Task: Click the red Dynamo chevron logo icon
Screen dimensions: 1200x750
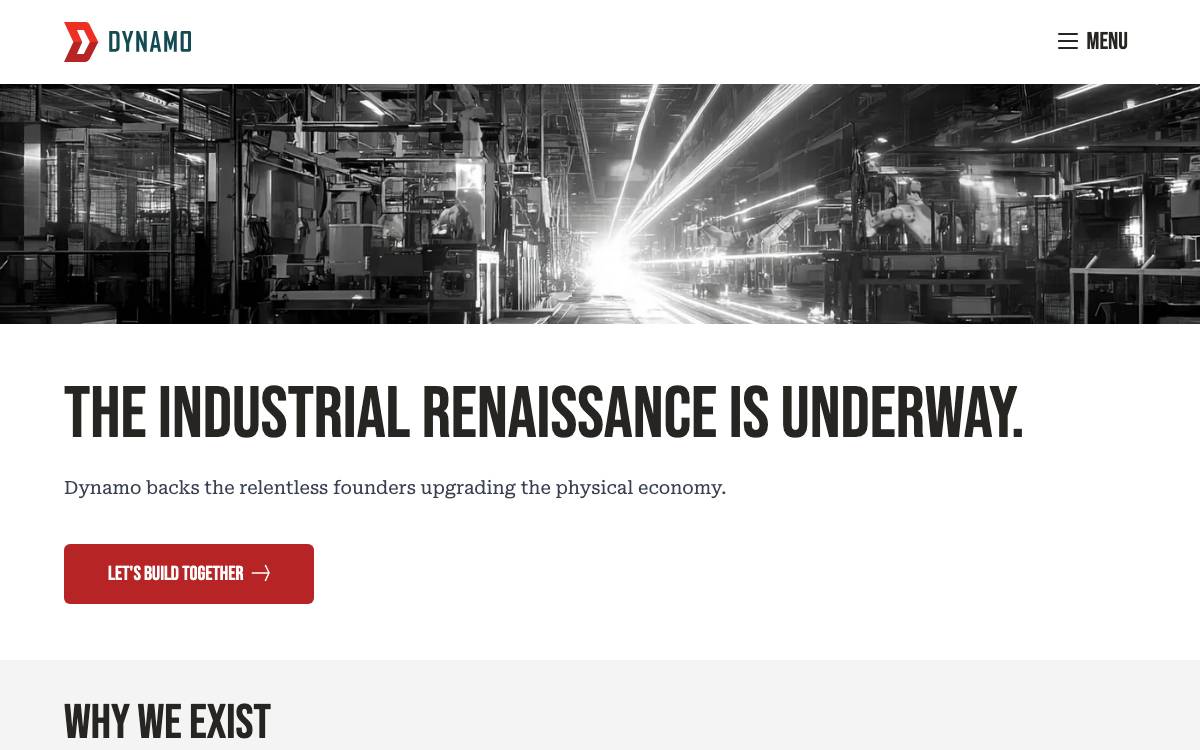Action: (81, 42)
